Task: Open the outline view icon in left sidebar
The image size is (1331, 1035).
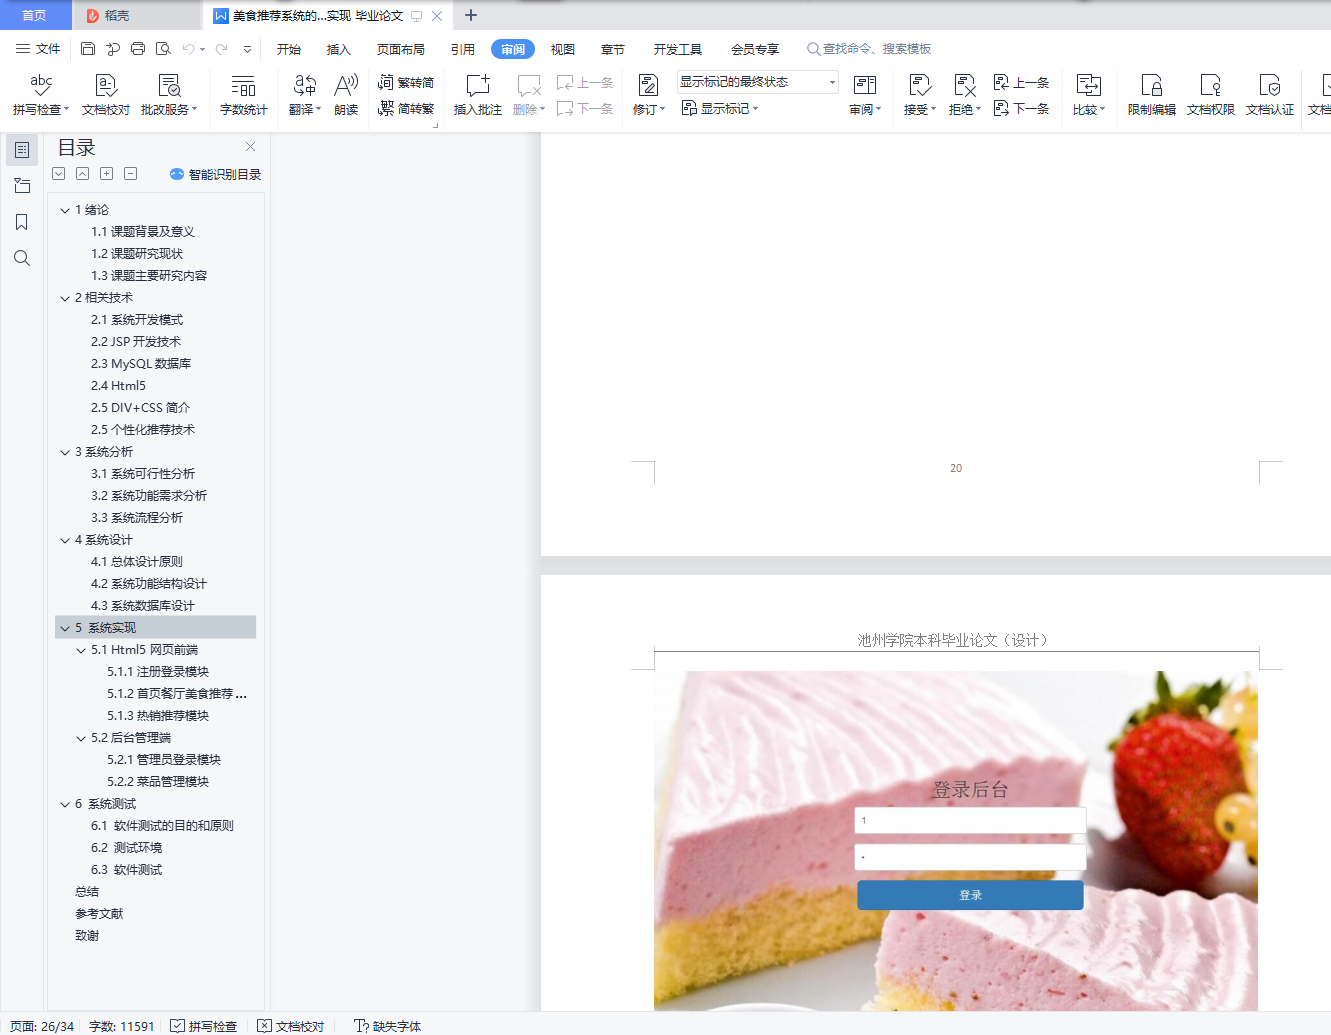Action: 22,150
